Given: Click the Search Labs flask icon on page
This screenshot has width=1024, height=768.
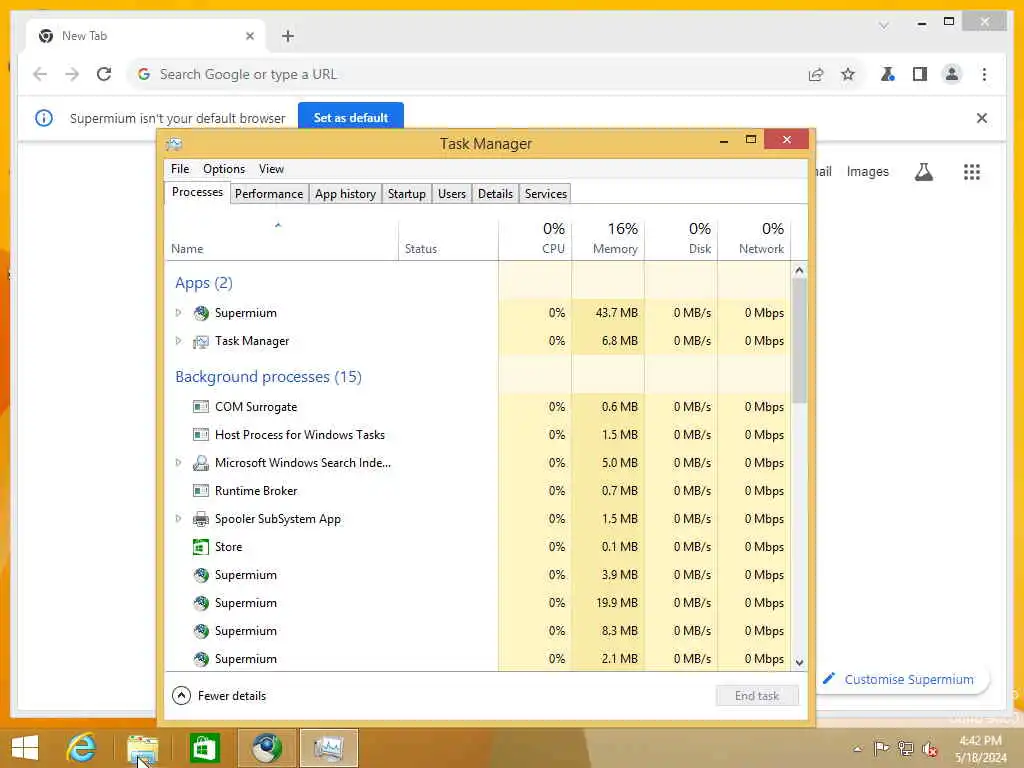Looking at the screenshot, I should coord(923,172).
